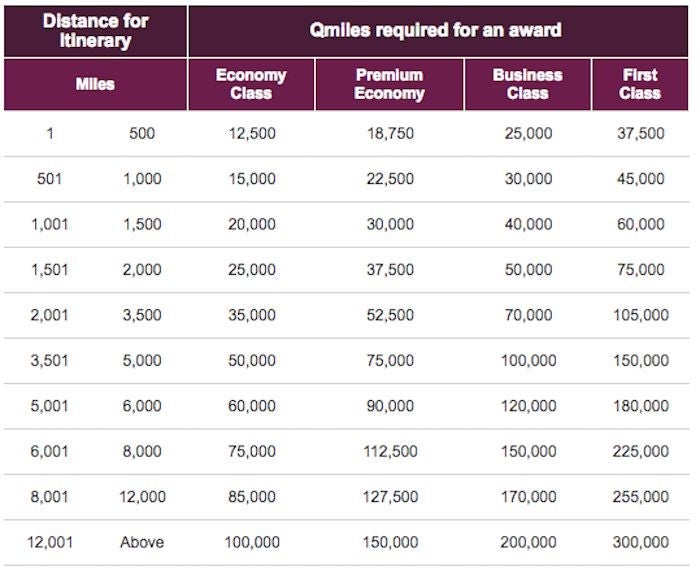The height and width of the screenshot is (575, 700).
Task: Click the 8,000 distance end value
Action: [x=142, y=451]
